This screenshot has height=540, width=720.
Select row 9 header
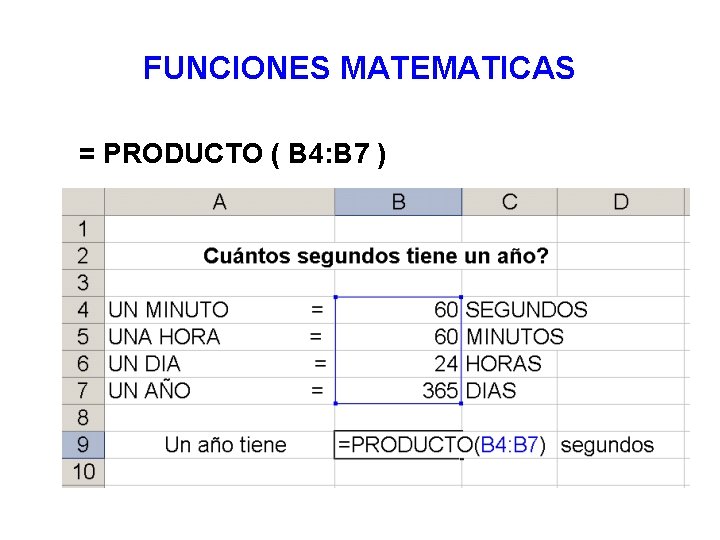coord(83,445)
